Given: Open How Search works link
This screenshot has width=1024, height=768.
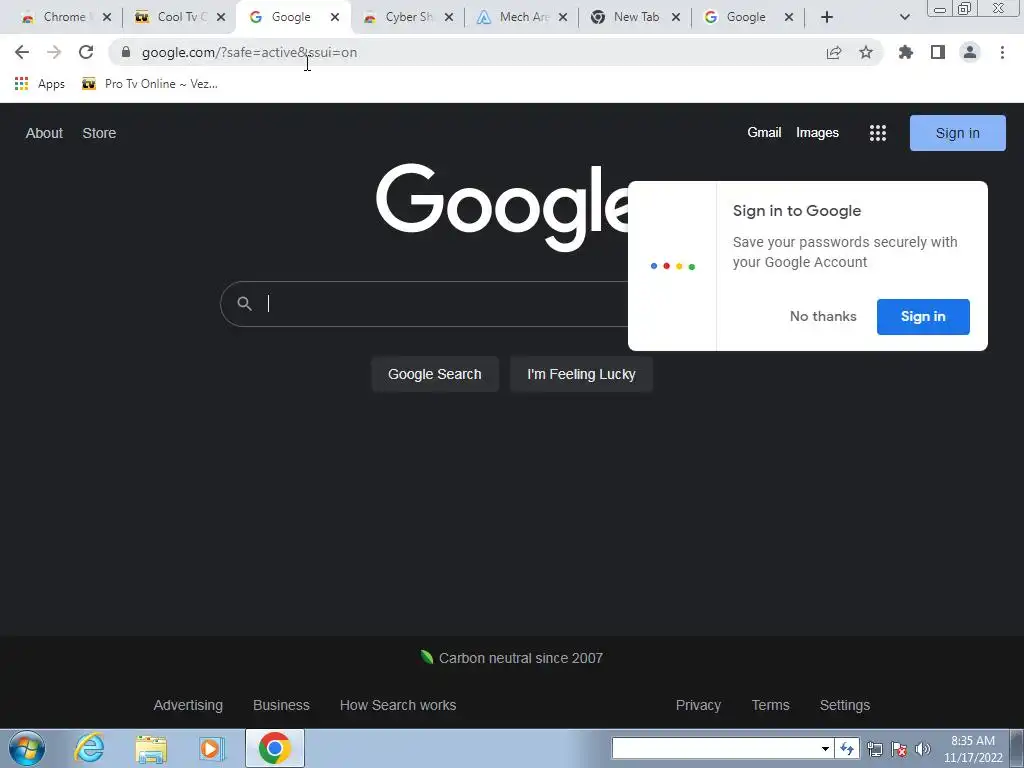Looking at the screenshot, I should tap(398, 705).
